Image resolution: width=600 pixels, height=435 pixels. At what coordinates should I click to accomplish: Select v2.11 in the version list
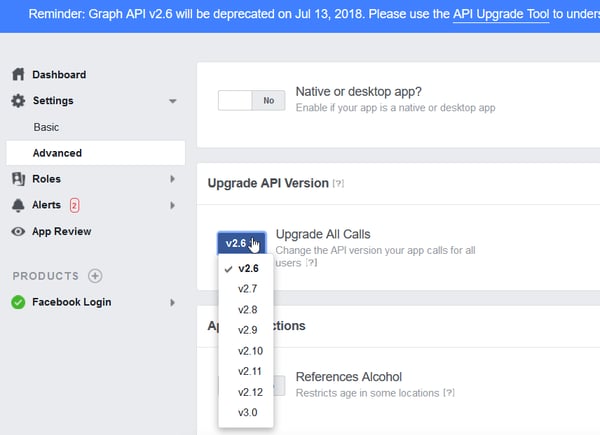coord(246,371)
